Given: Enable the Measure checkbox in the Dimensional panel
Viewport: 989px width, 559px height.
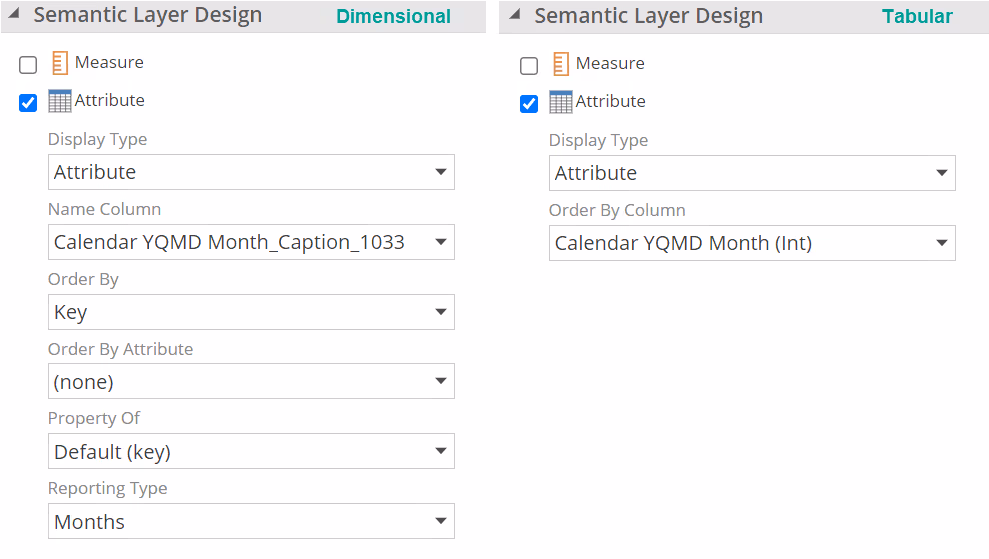Looking at the screenshot, I should 28,65.
